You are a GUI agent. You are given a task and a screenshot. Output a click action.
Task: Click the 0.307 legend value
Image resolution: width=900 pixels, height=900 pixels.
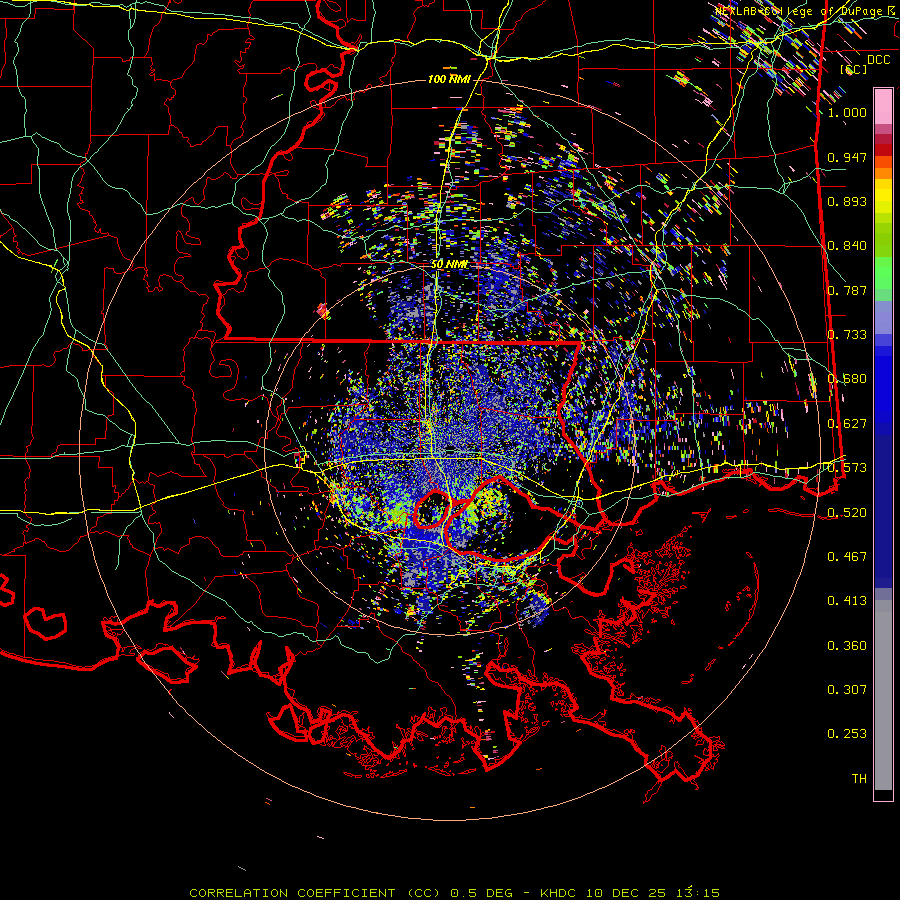[x=847, y=690]
